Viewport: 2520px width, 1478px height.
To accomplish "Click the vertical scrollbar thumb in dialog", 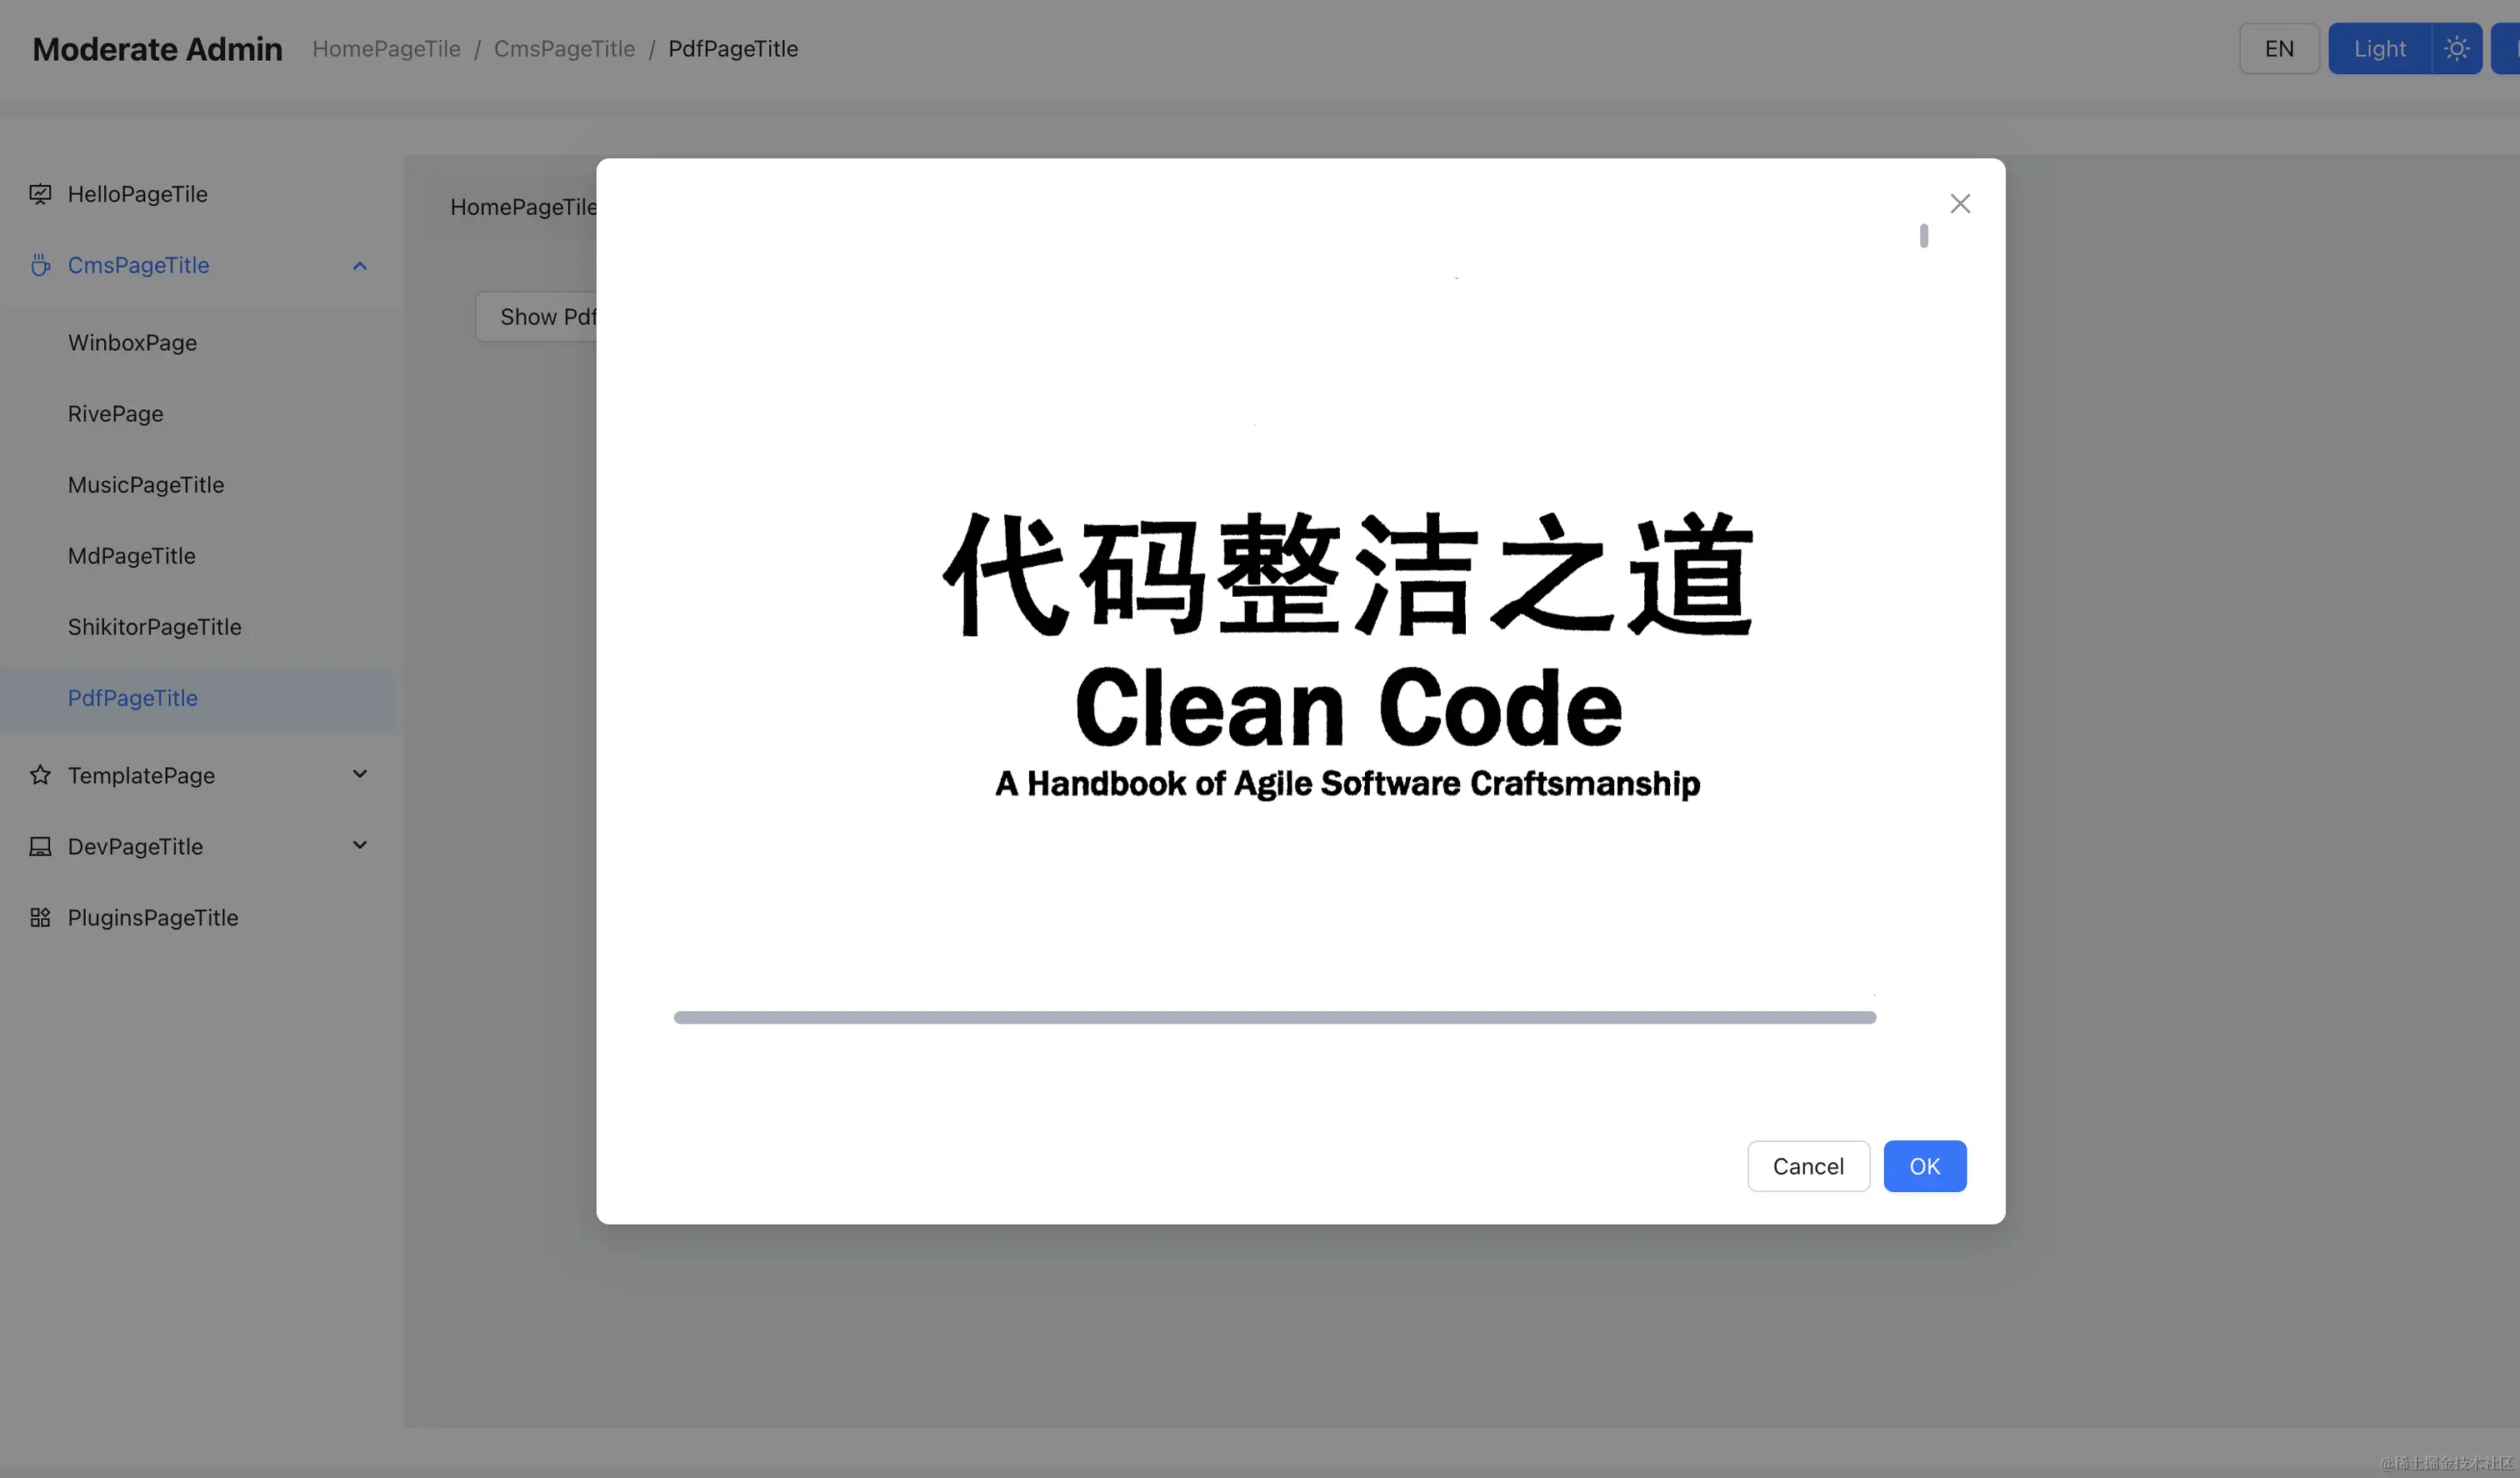I will 1923,236.
